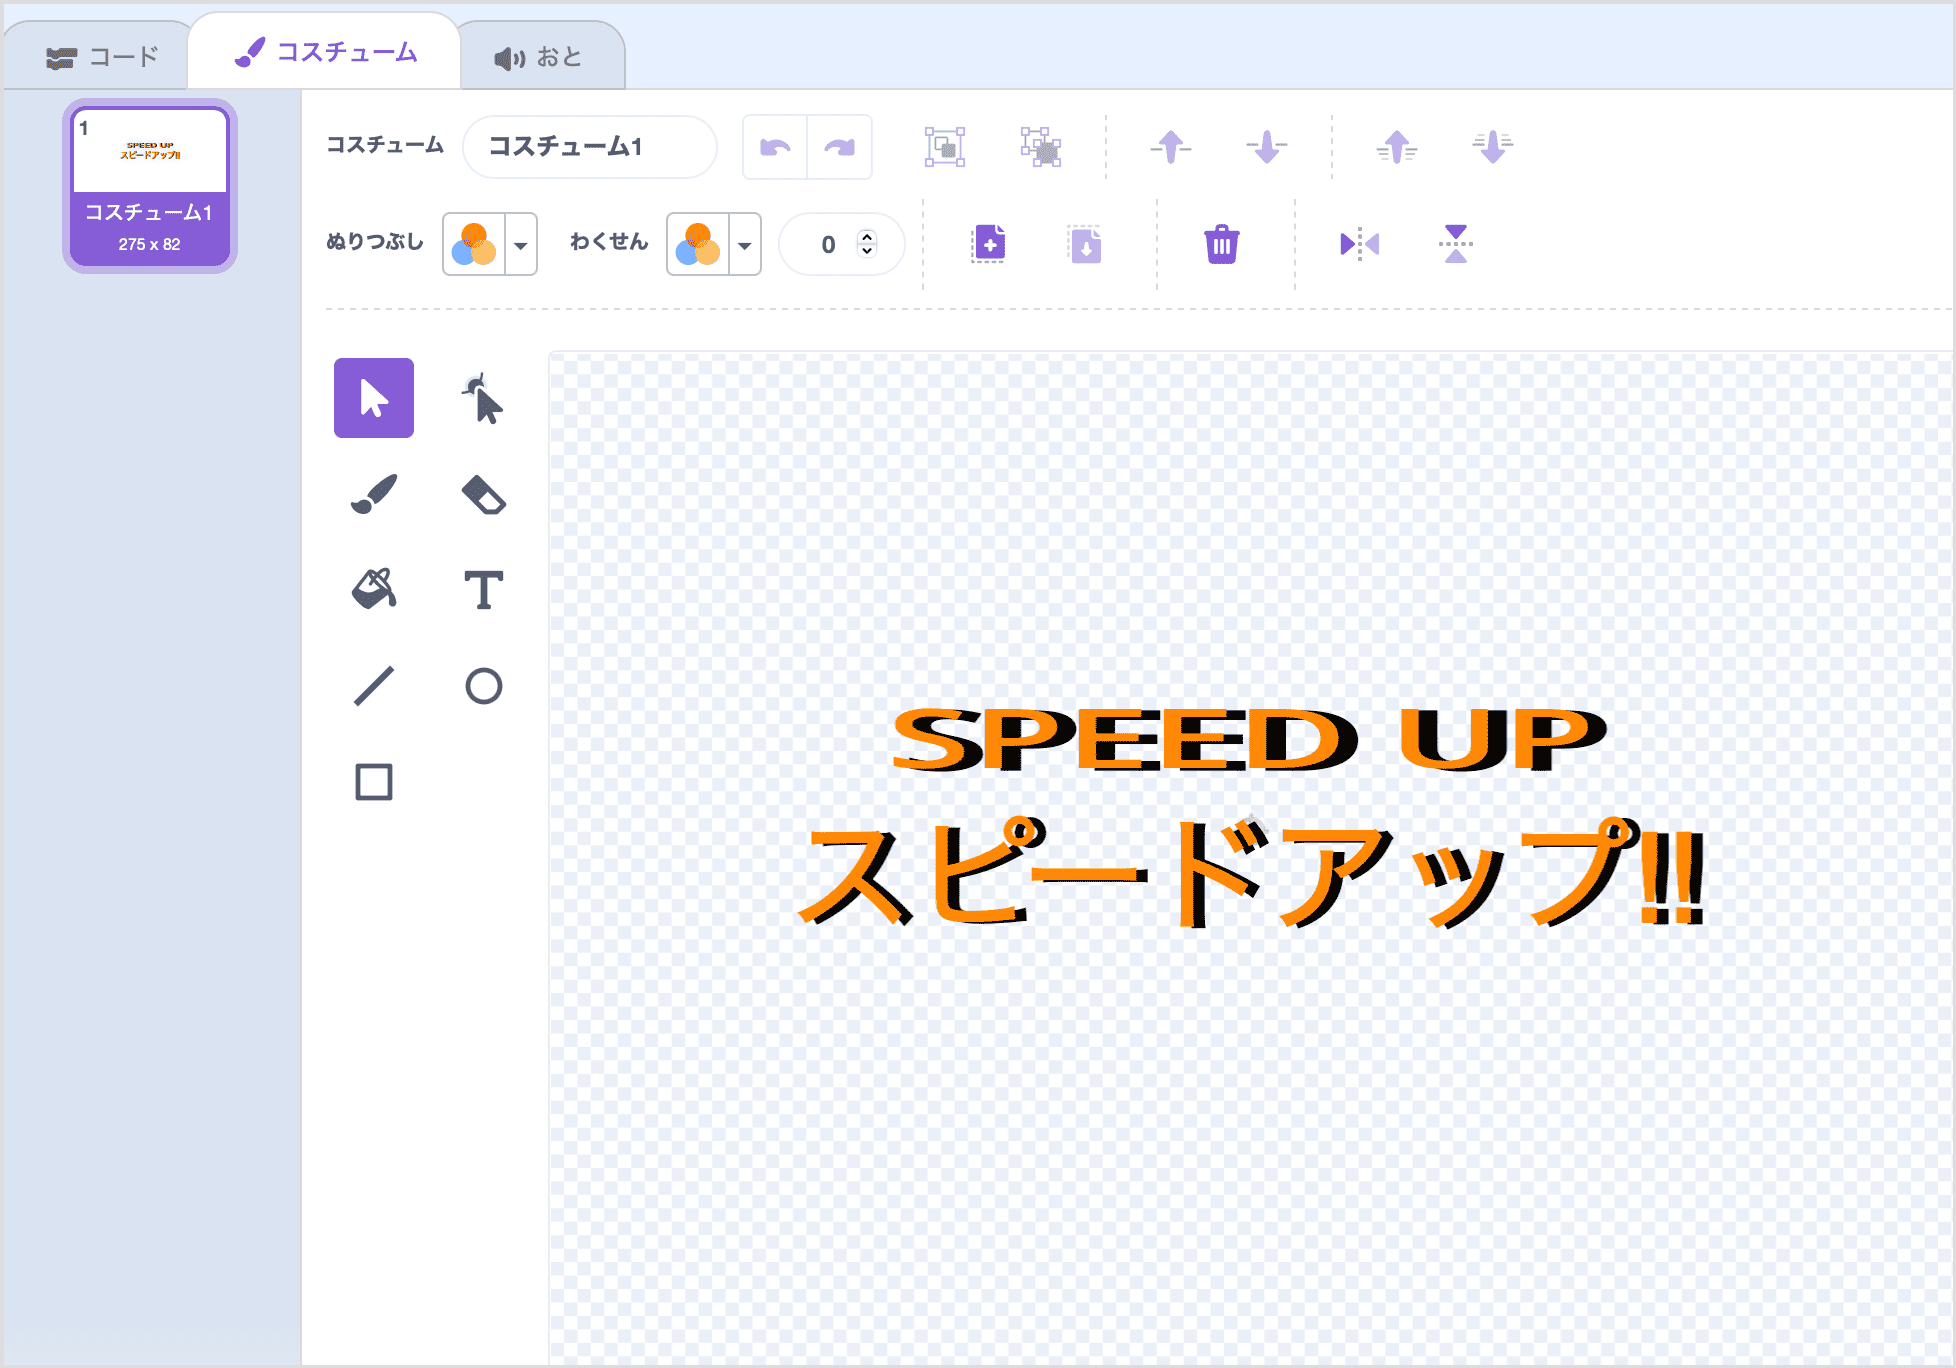This screenshot has width=1956, height=1368.
Task: Click the スピードアップ!! text on canvas
Action: click(1250, 874)
